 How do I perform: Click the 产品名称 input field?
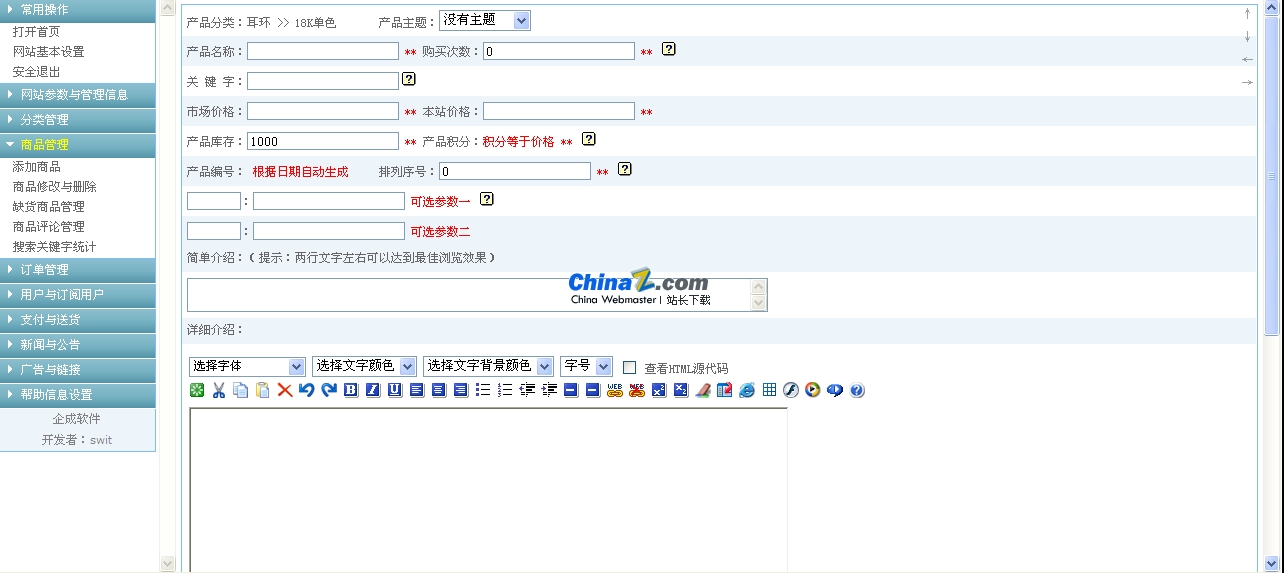(x=323, y=51)
